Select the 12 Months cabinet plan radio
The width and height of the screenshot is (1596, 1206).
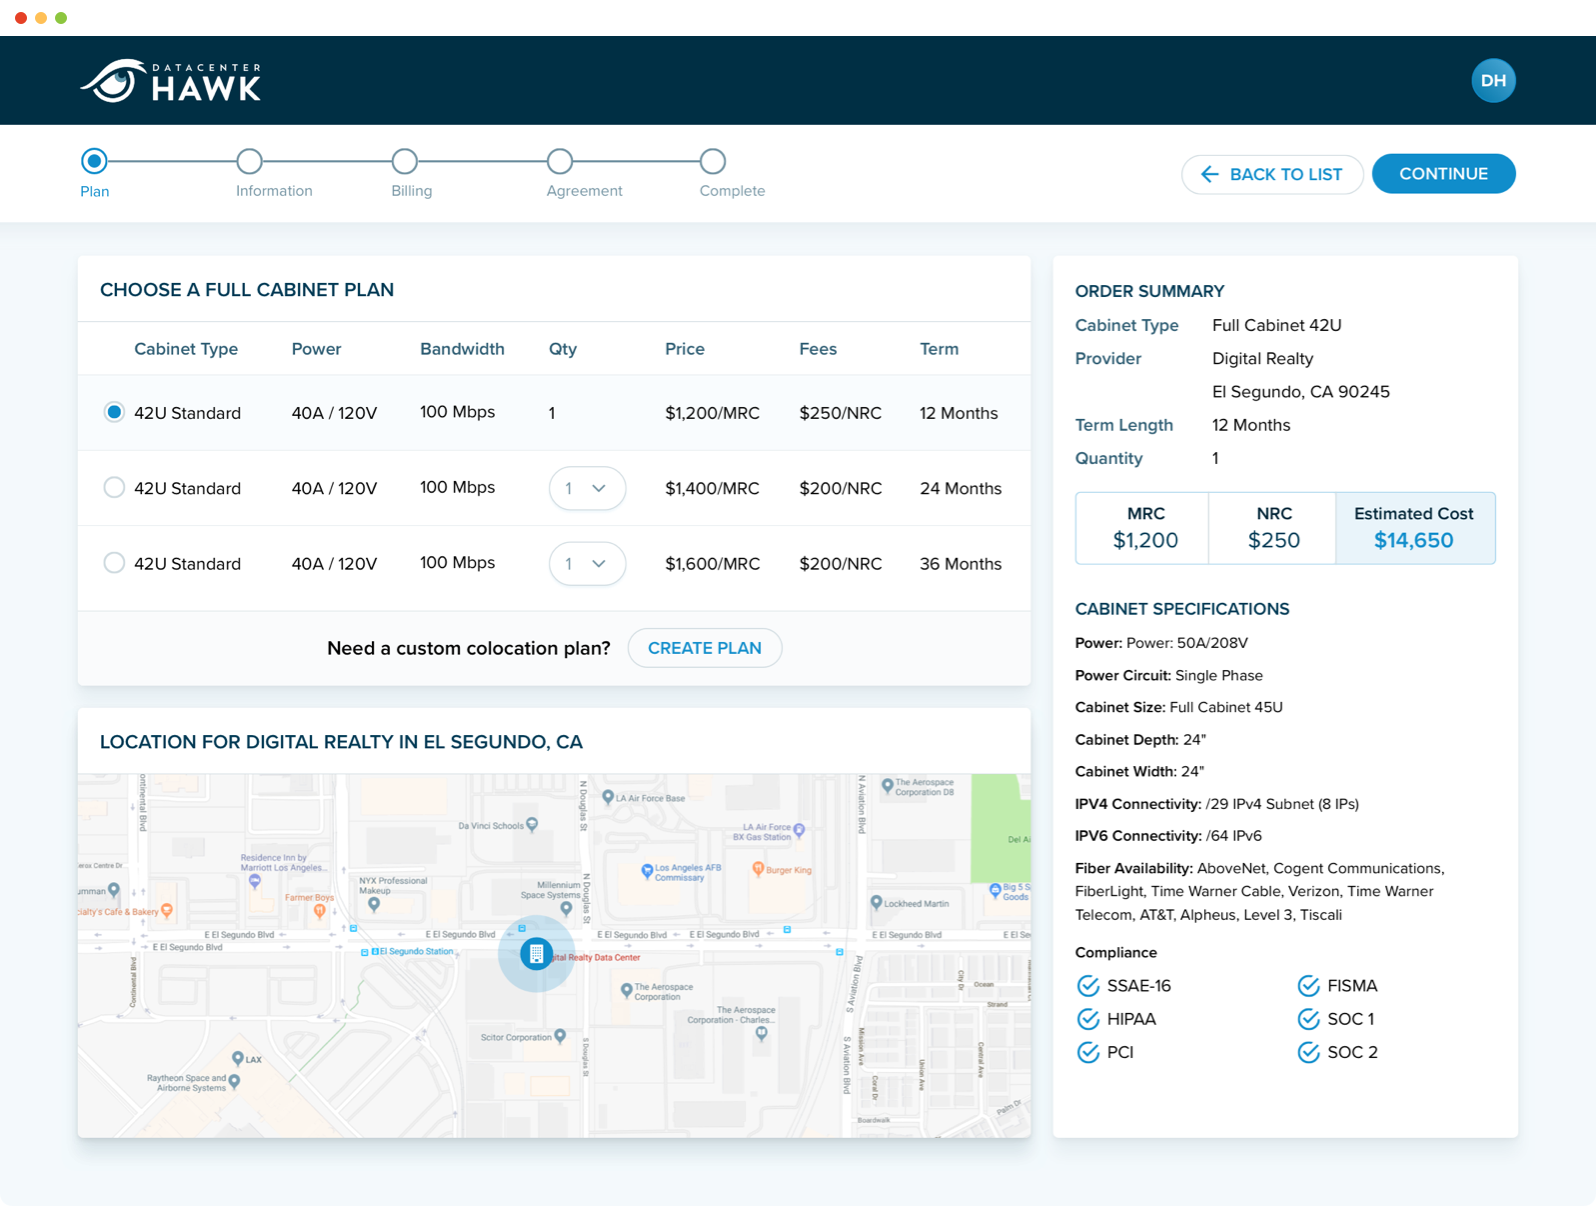[x=114, y=412]
